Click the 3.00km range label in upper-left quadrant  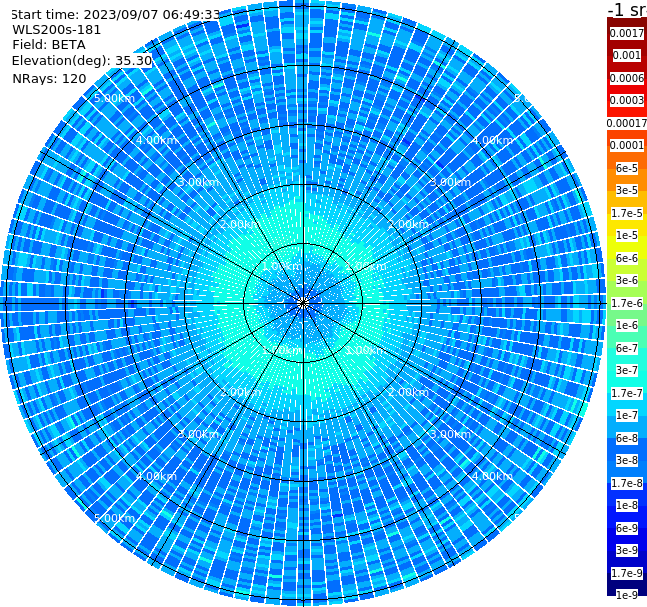[198, 182]
